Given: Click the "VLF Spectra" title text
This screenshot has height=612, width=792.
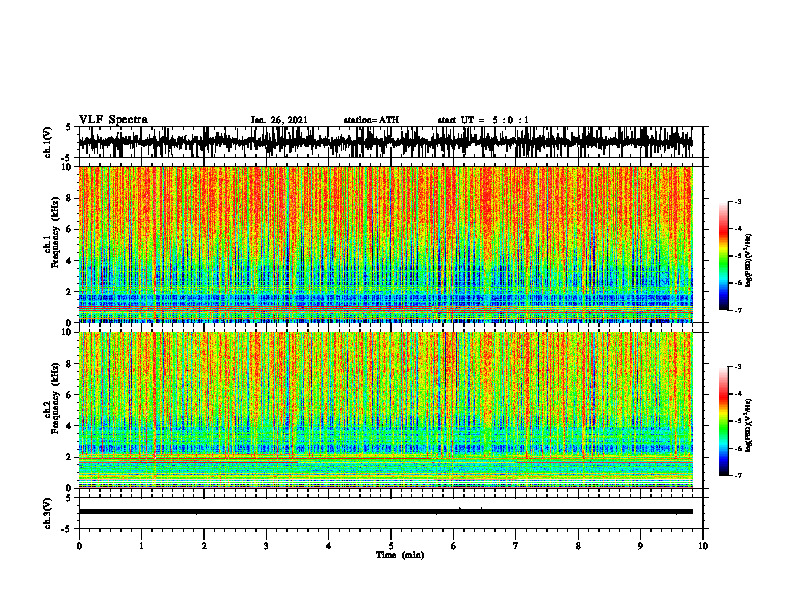Looking at the screenshot, I should (x=113, y=120).
